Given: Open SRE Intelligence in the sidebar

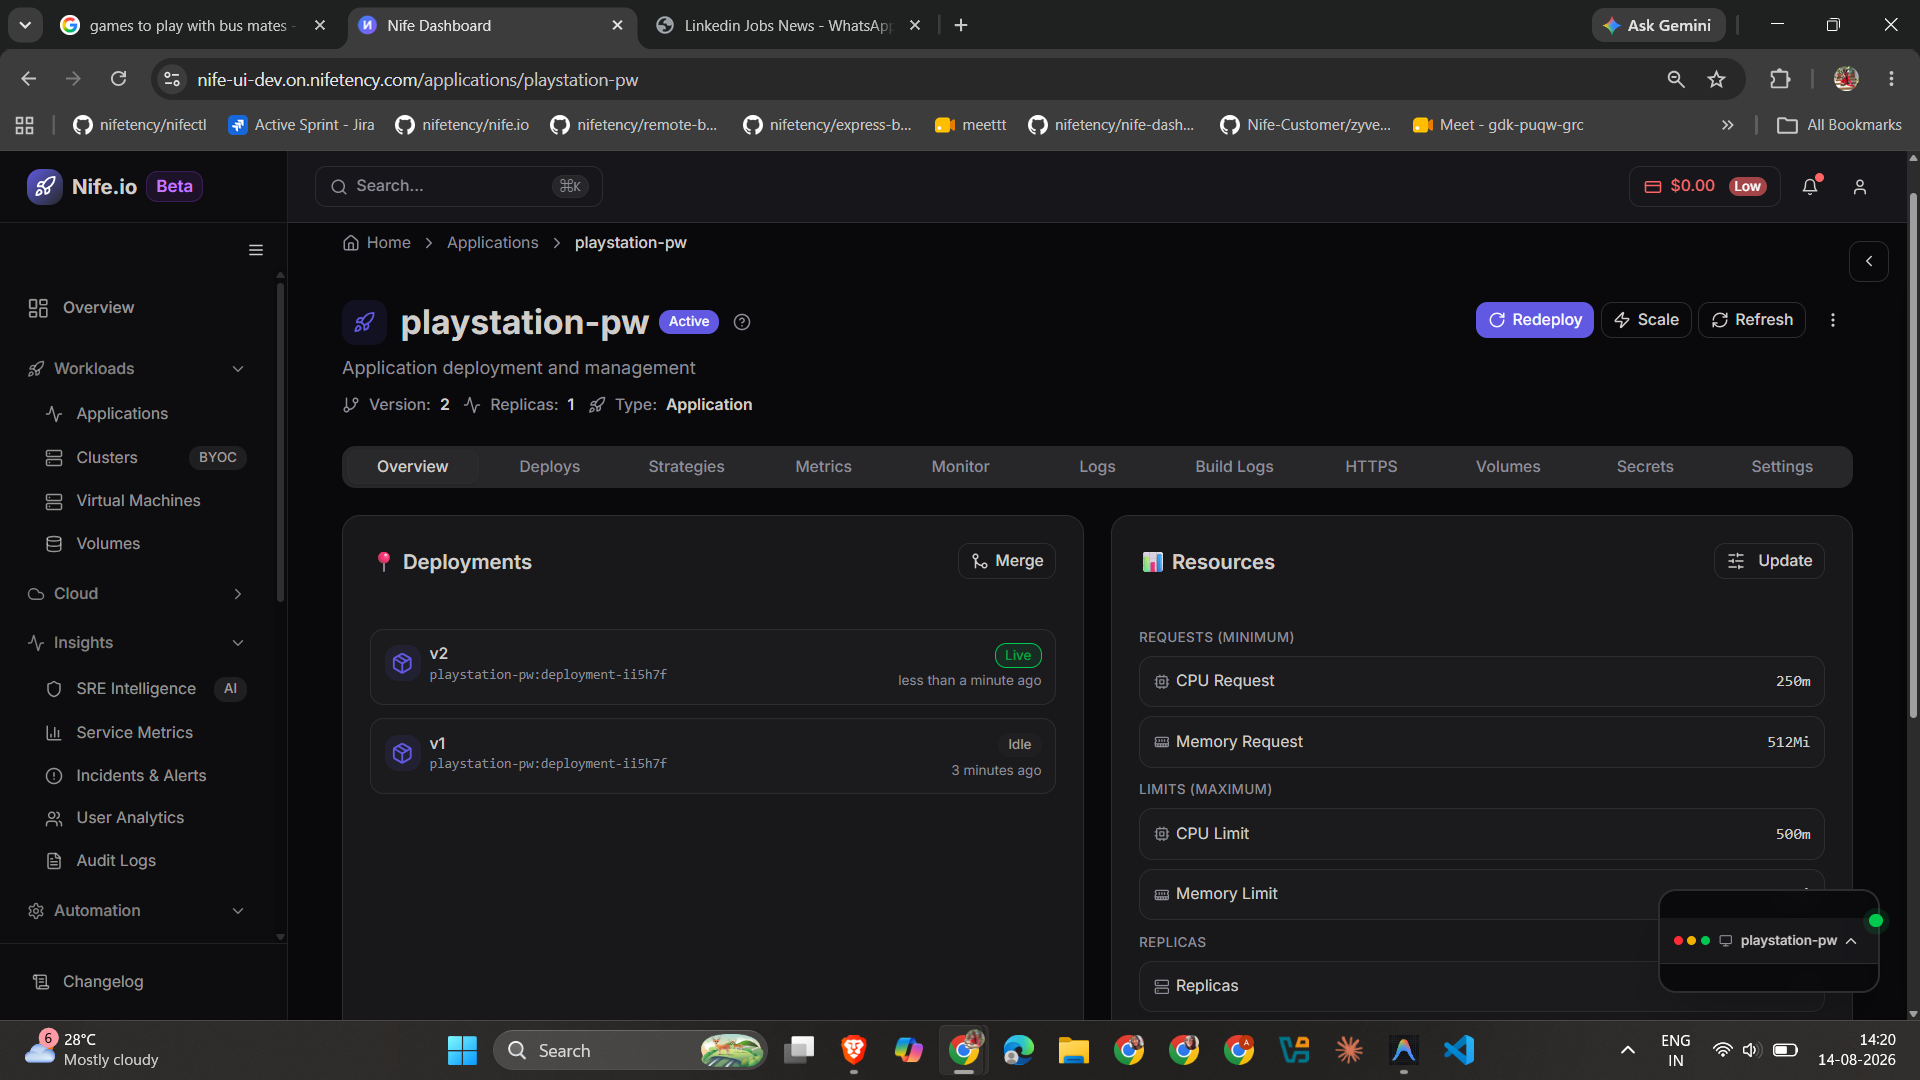Looking at the screenshot, I should (x=138, y=689).
